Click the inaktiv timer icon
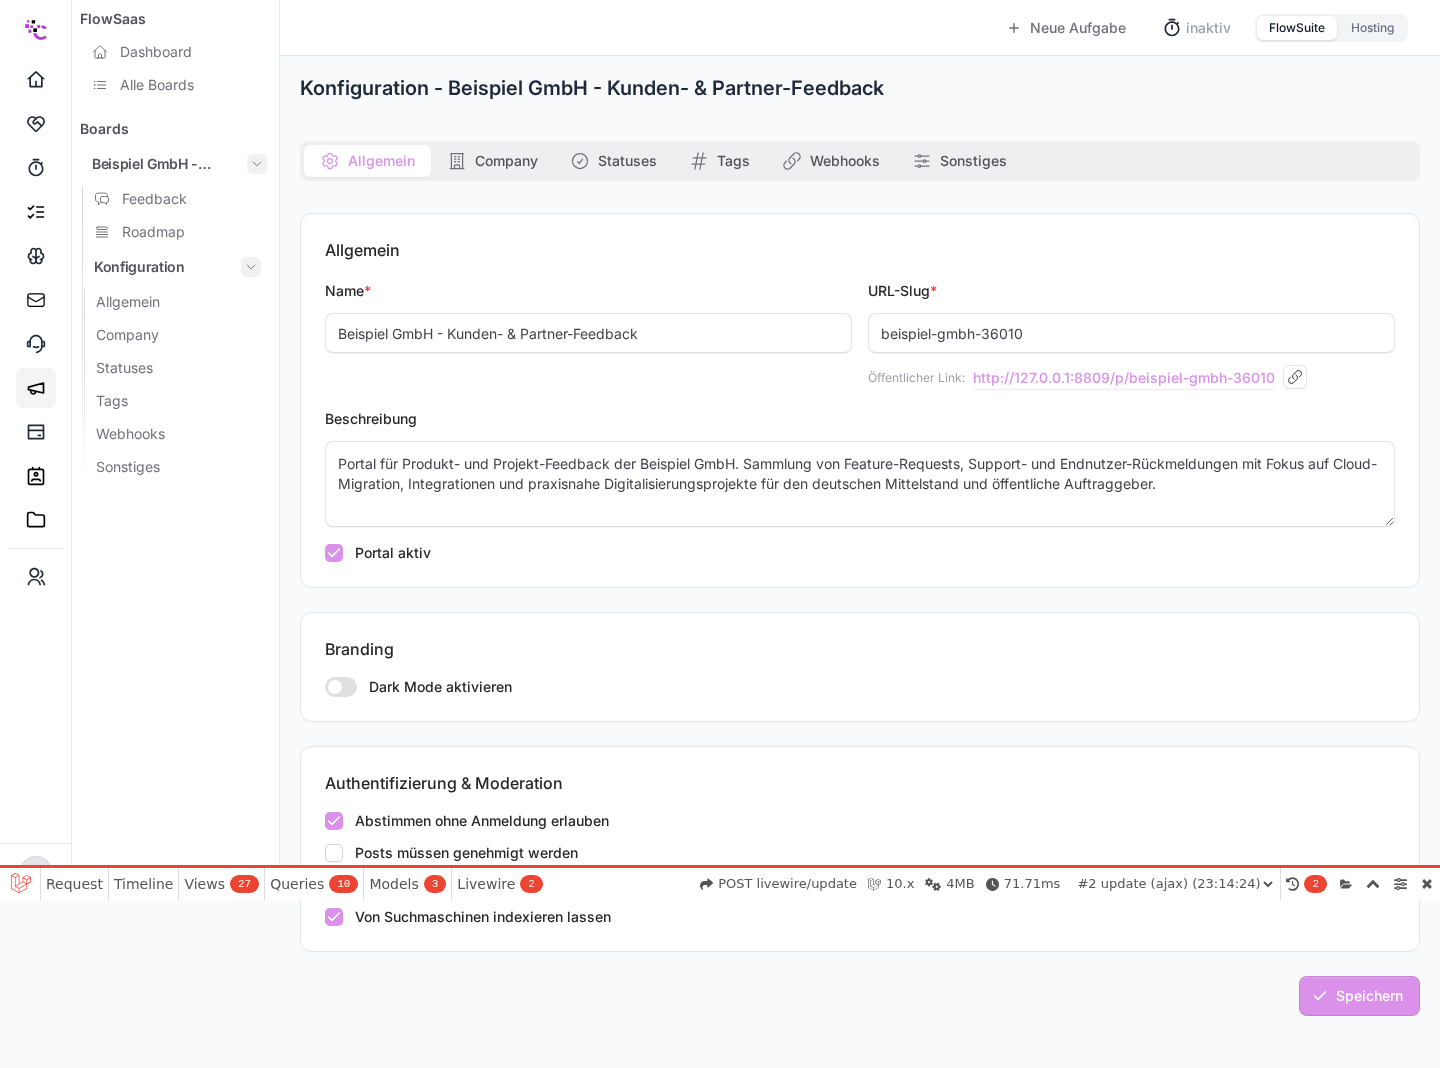Image resolution: width=1440 pixels, height=1068 pixels. pyautogui.click(x=1172, y=28)
